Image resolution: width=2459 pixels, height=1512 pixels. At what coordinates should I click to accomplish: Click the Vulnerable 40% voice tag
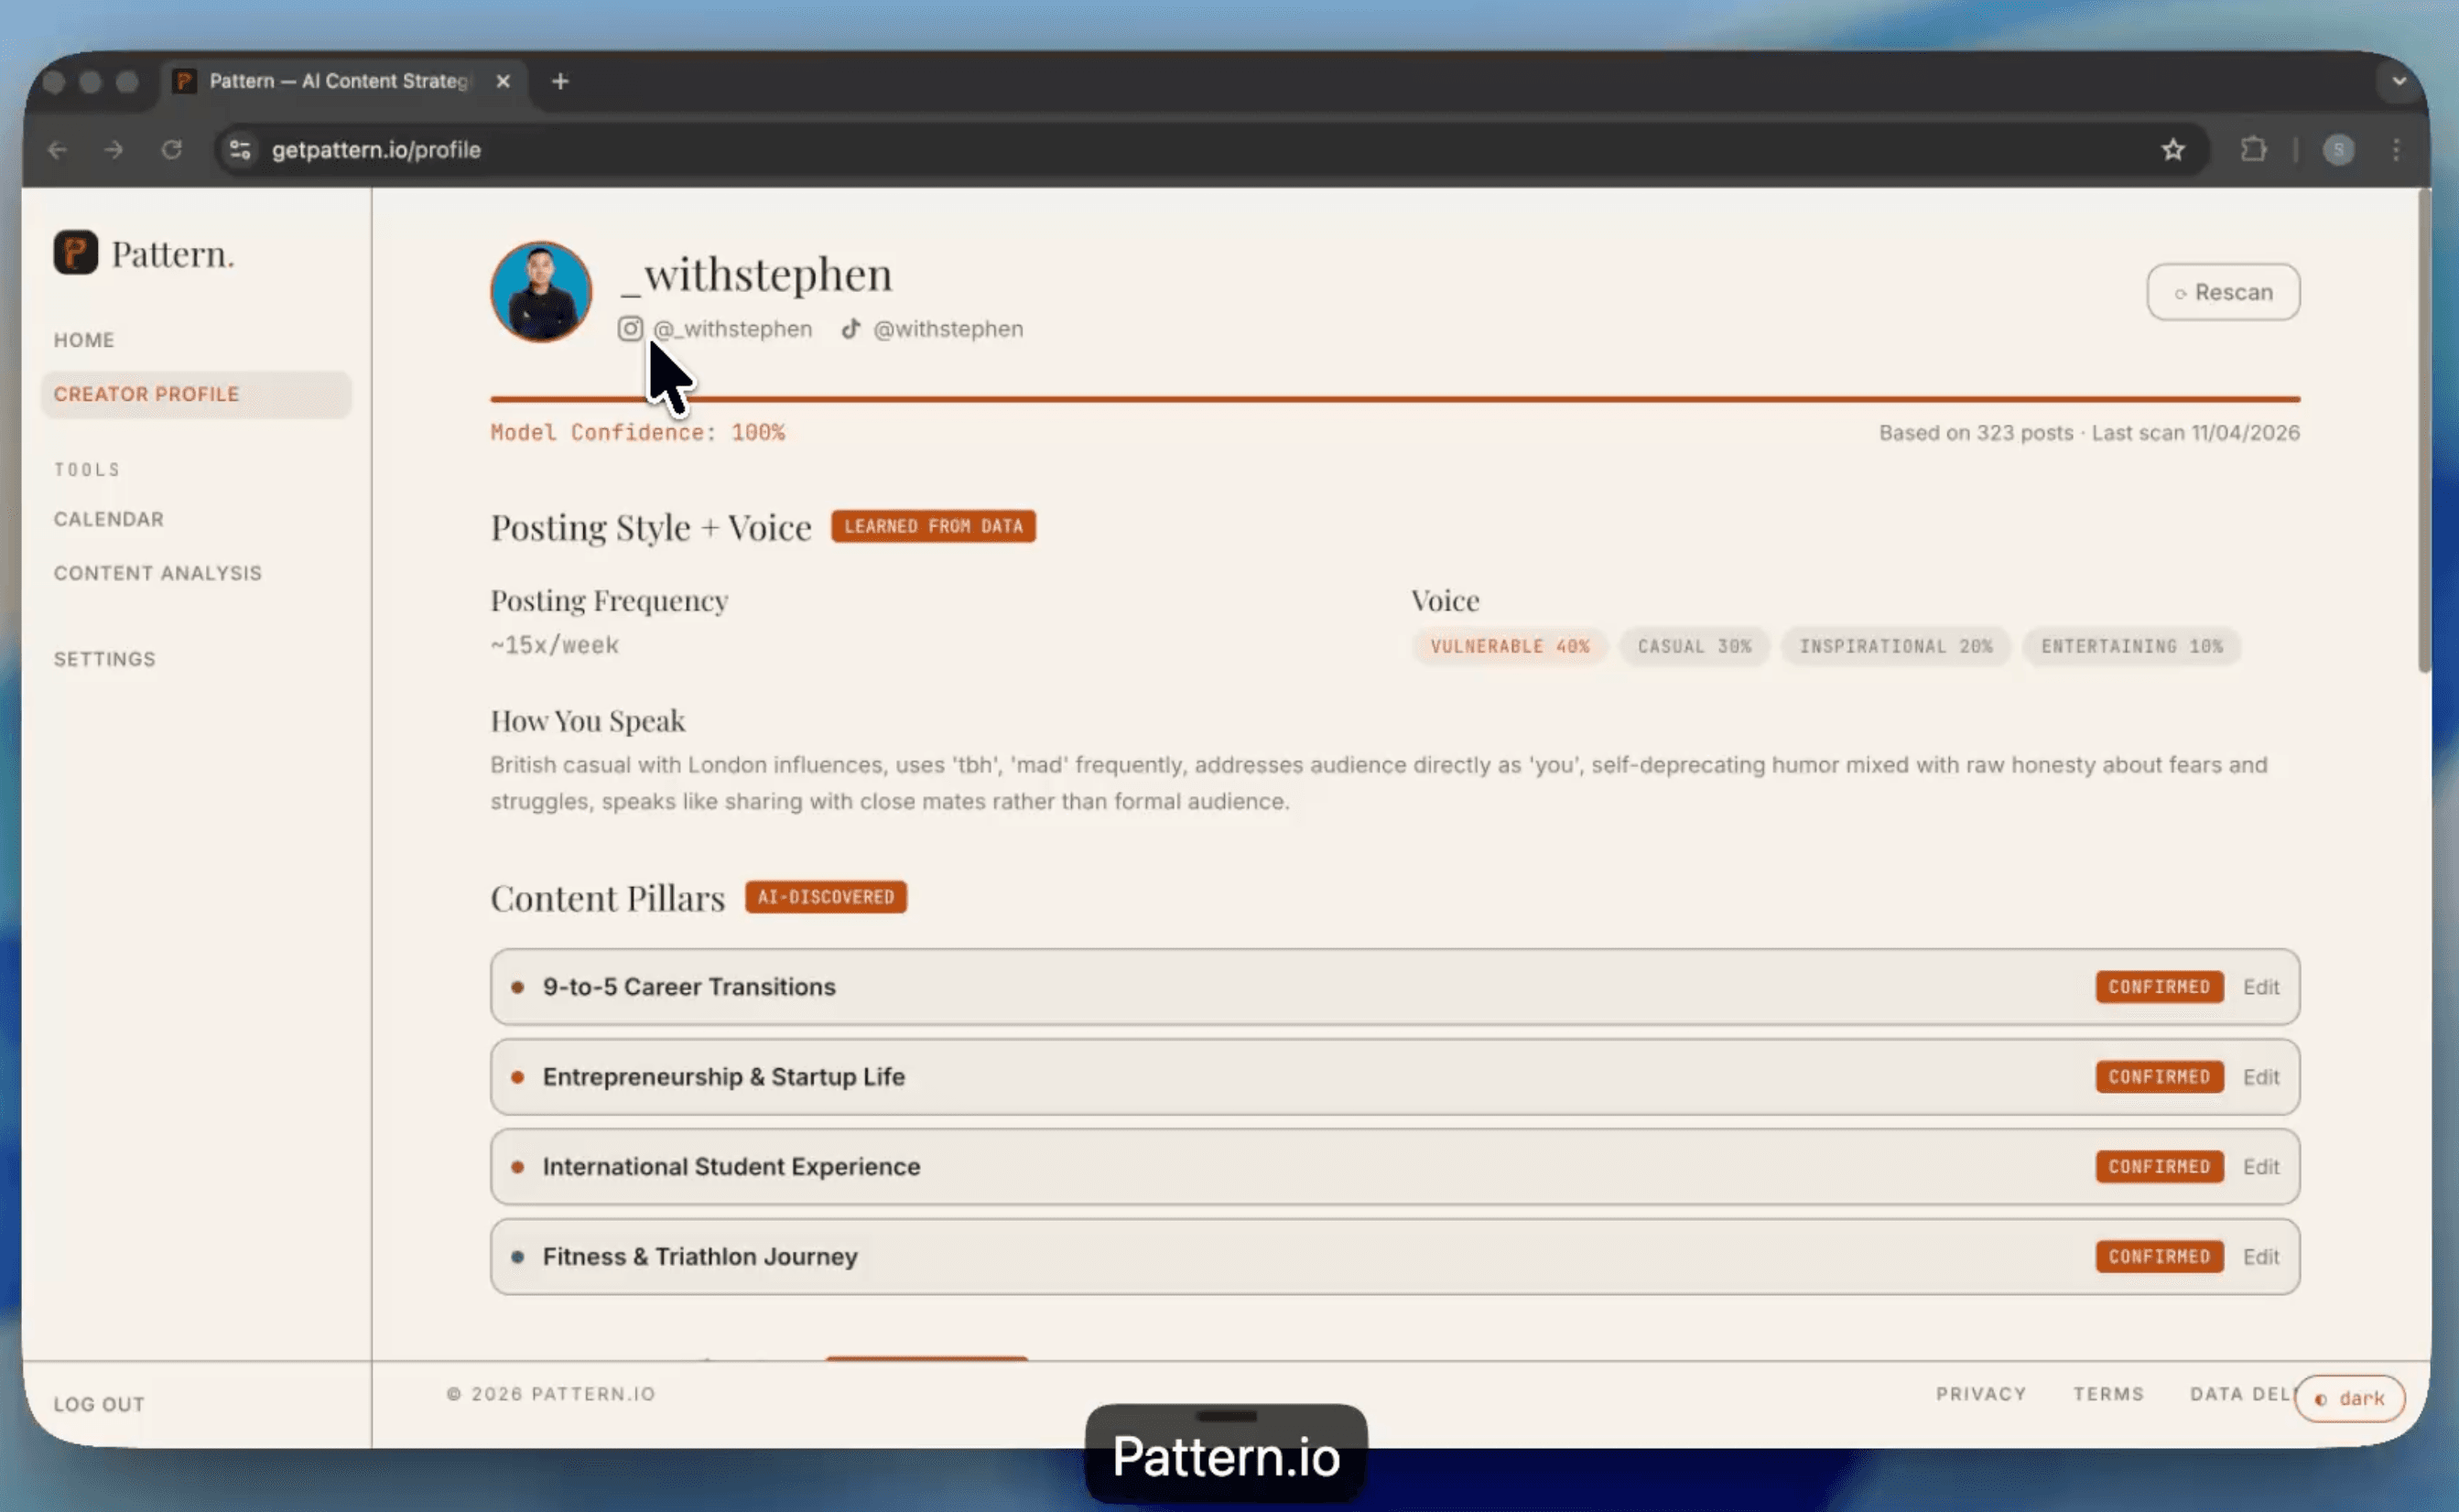[x=1510, y=646]
